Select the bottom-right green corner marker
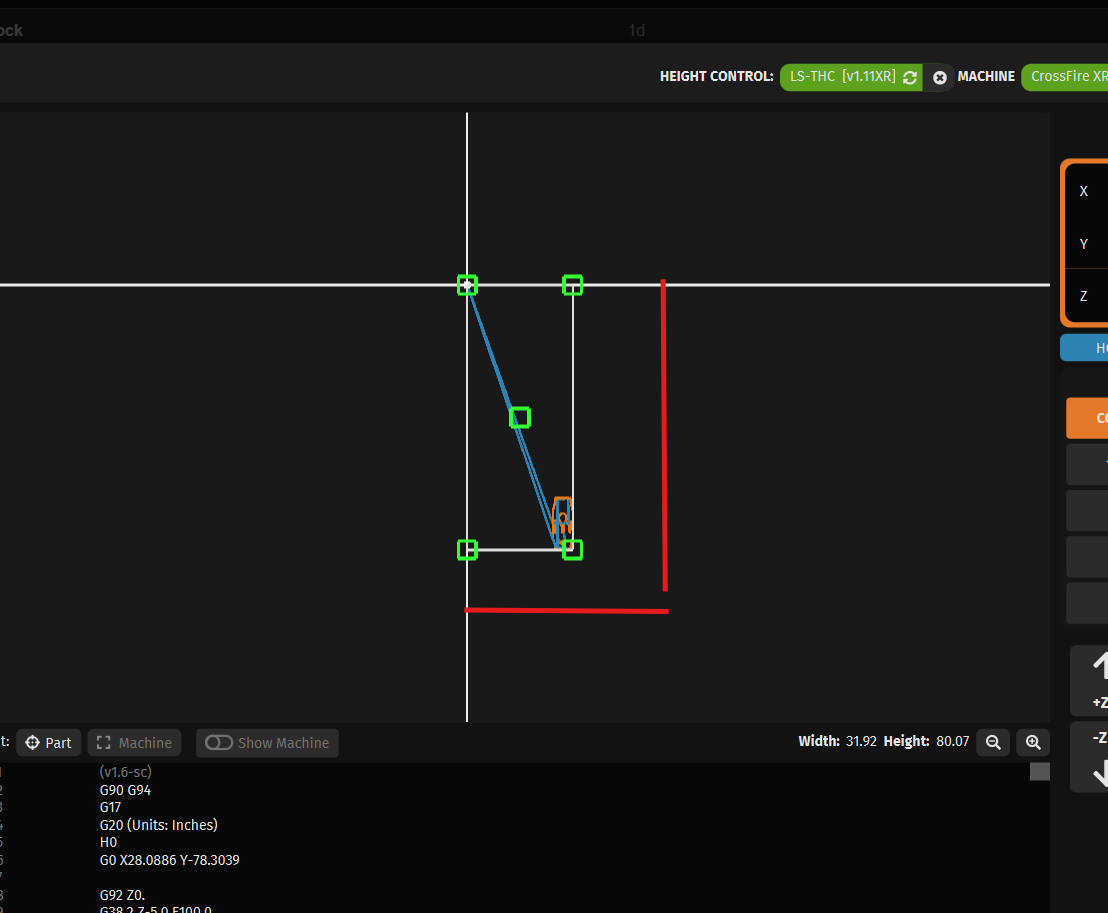The height and width of the screenshot is (913, 1108). [x=572, y=549]
